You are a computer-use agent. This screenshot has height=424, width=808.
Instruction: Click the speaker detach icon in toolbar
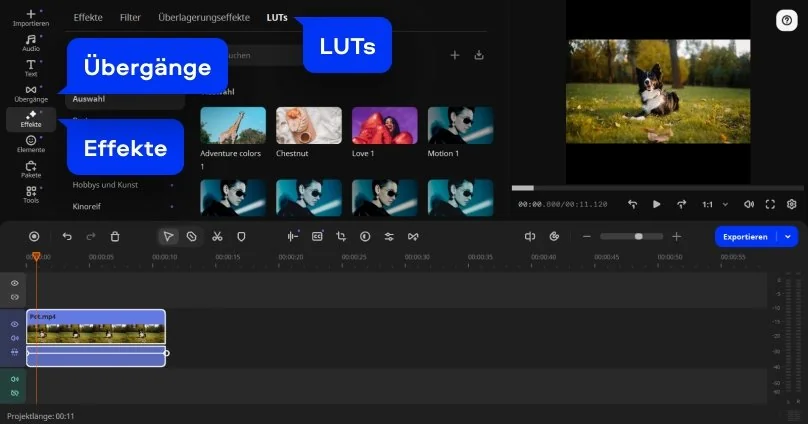(530, 236)
